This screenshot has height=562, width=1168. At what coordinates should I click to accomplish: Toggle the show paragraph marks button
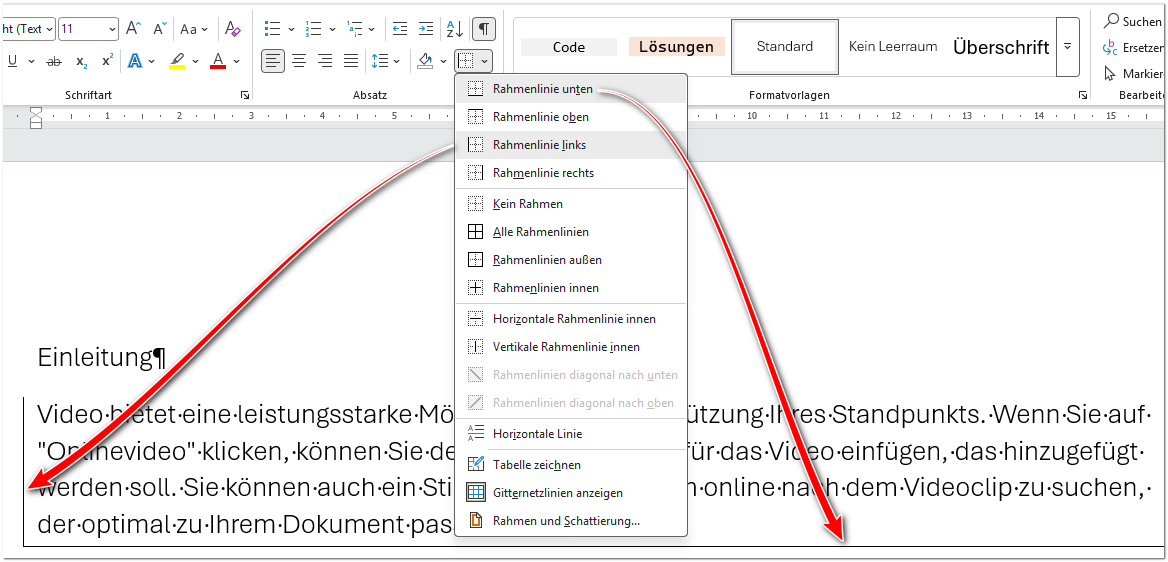click(484, 29)
